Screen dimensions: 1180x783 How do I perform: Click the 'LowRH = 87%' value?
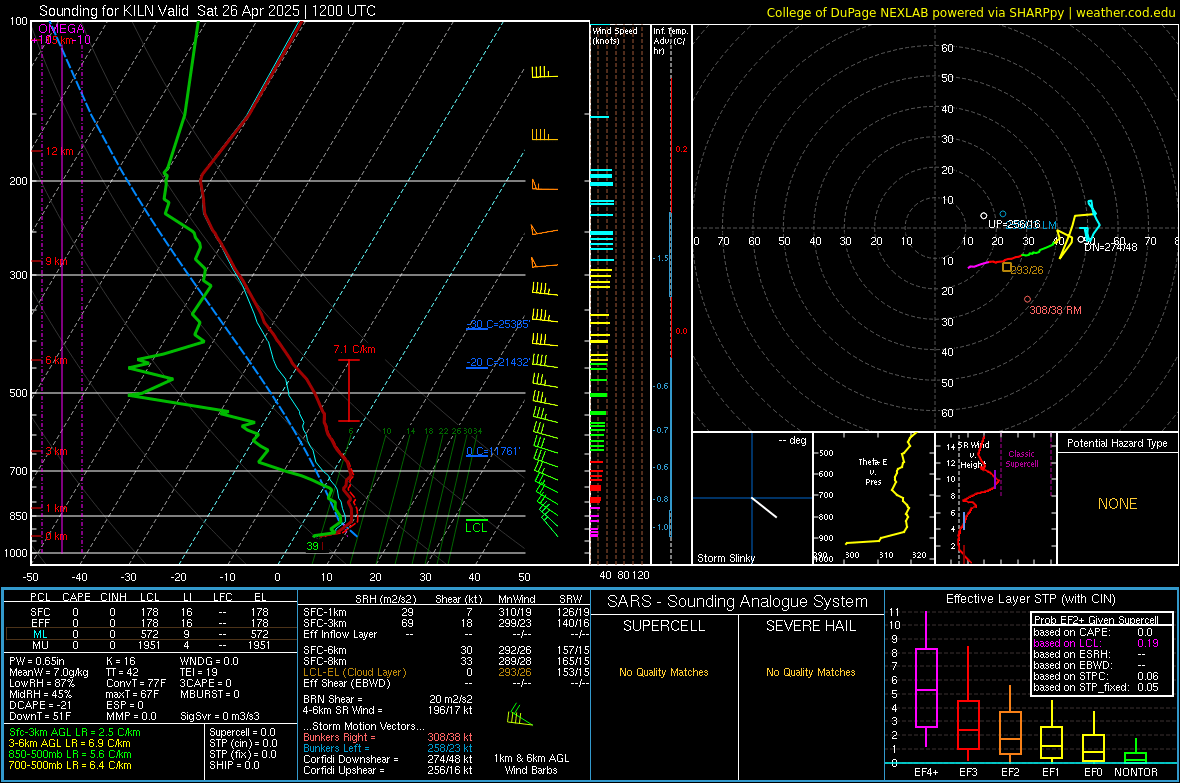coord(41,684)
